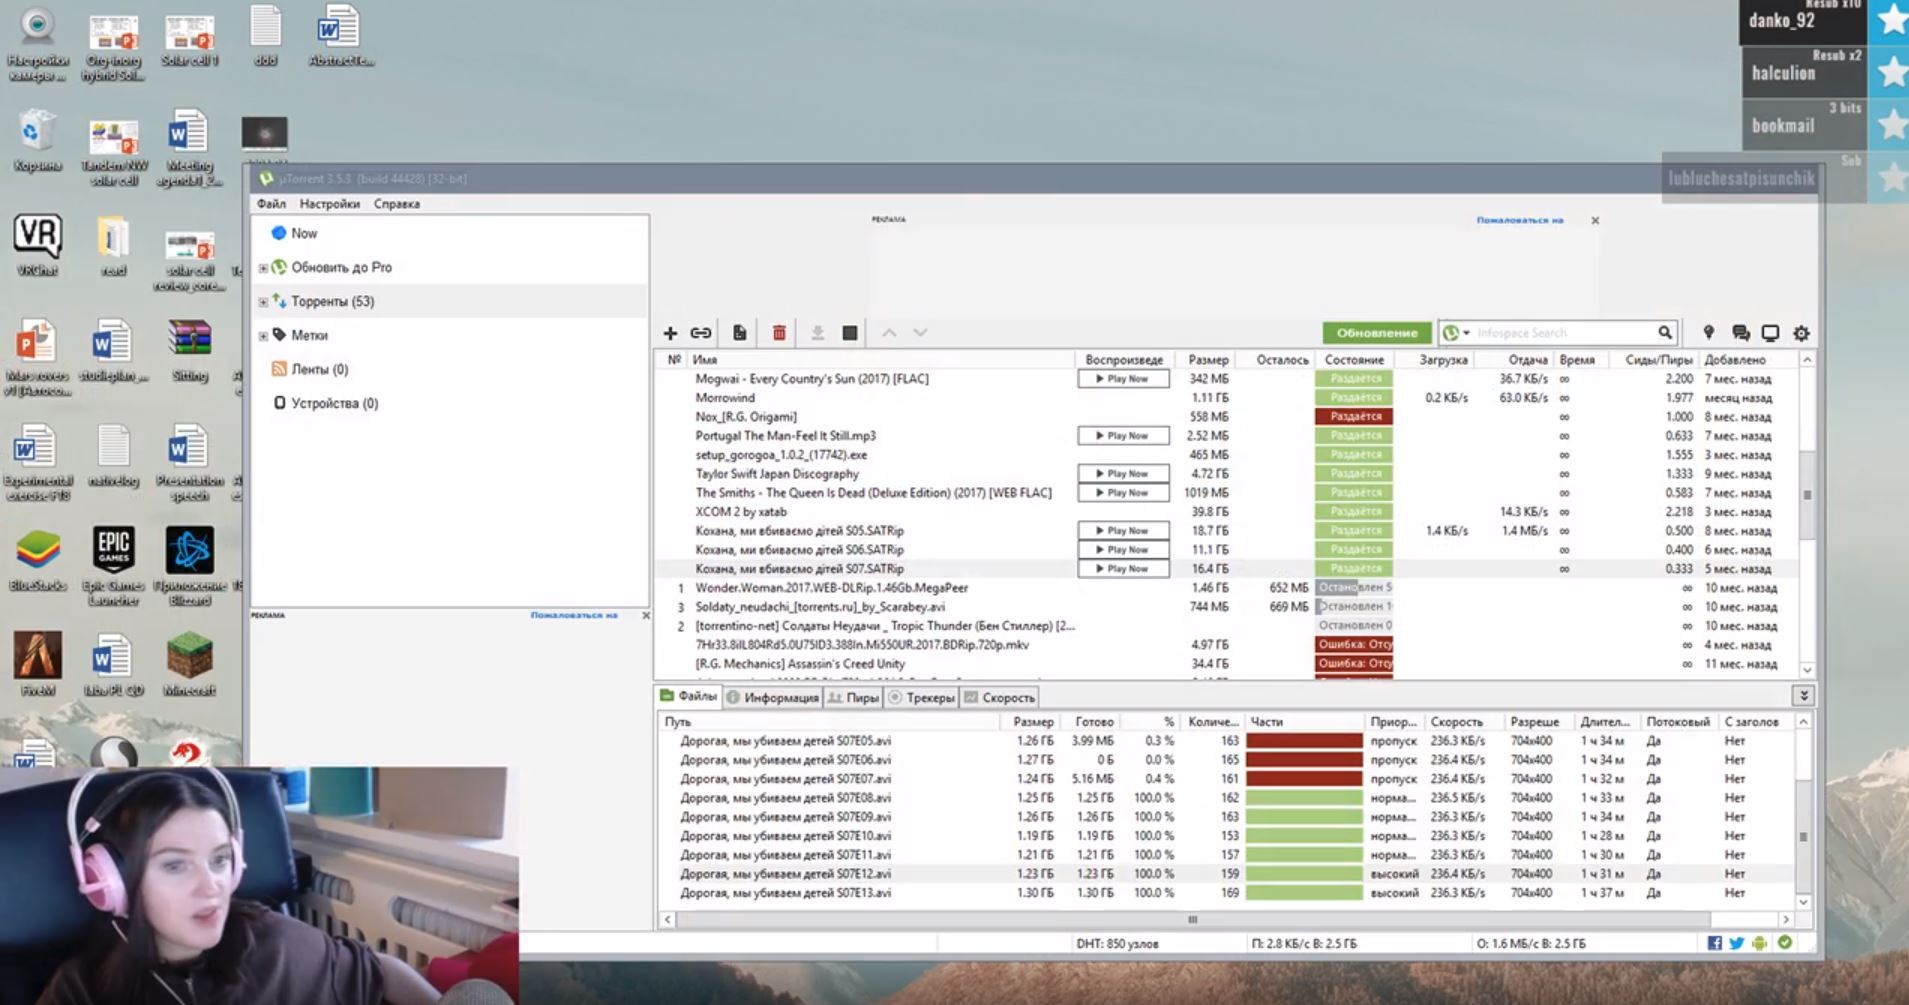The image size is (1909, 1005).
Task: Click red Раздаётся status of Nox torrent
Action: 1355,417
